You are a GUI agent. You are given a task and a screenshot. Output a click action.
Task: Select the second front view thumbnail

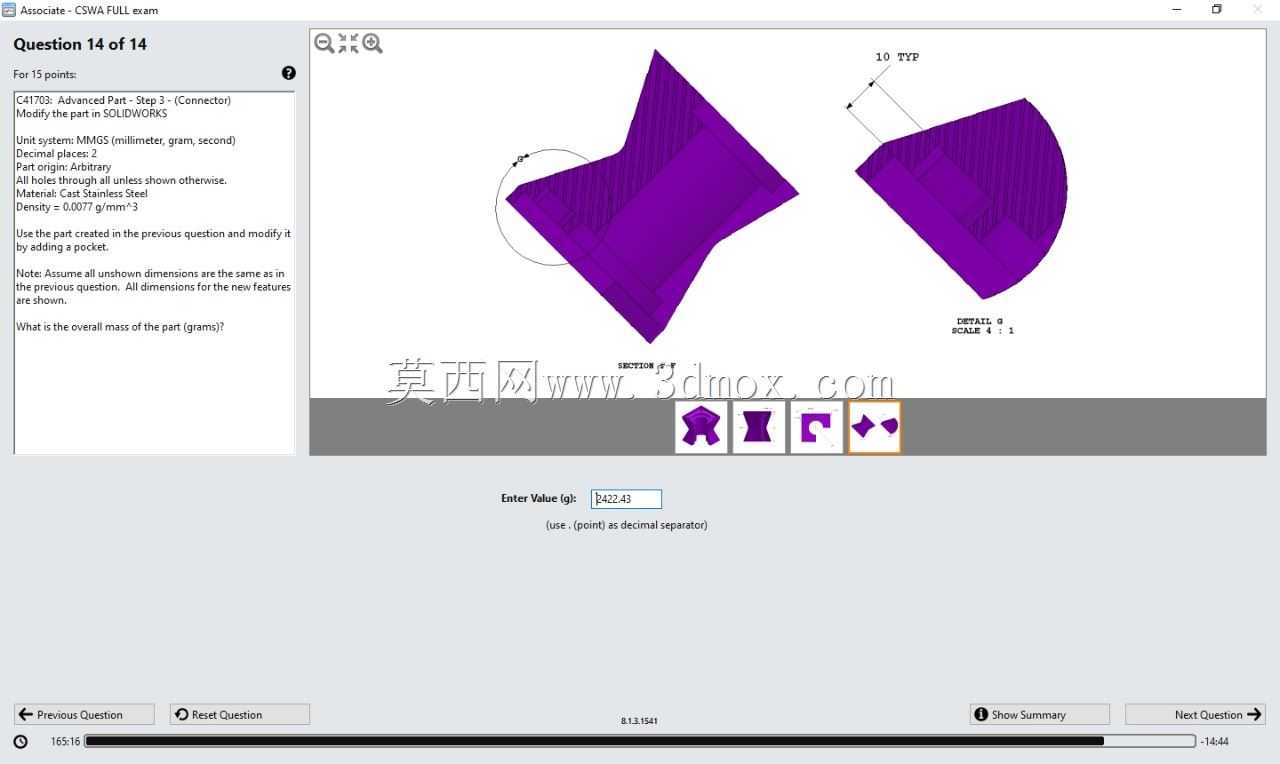click(759, 427)
